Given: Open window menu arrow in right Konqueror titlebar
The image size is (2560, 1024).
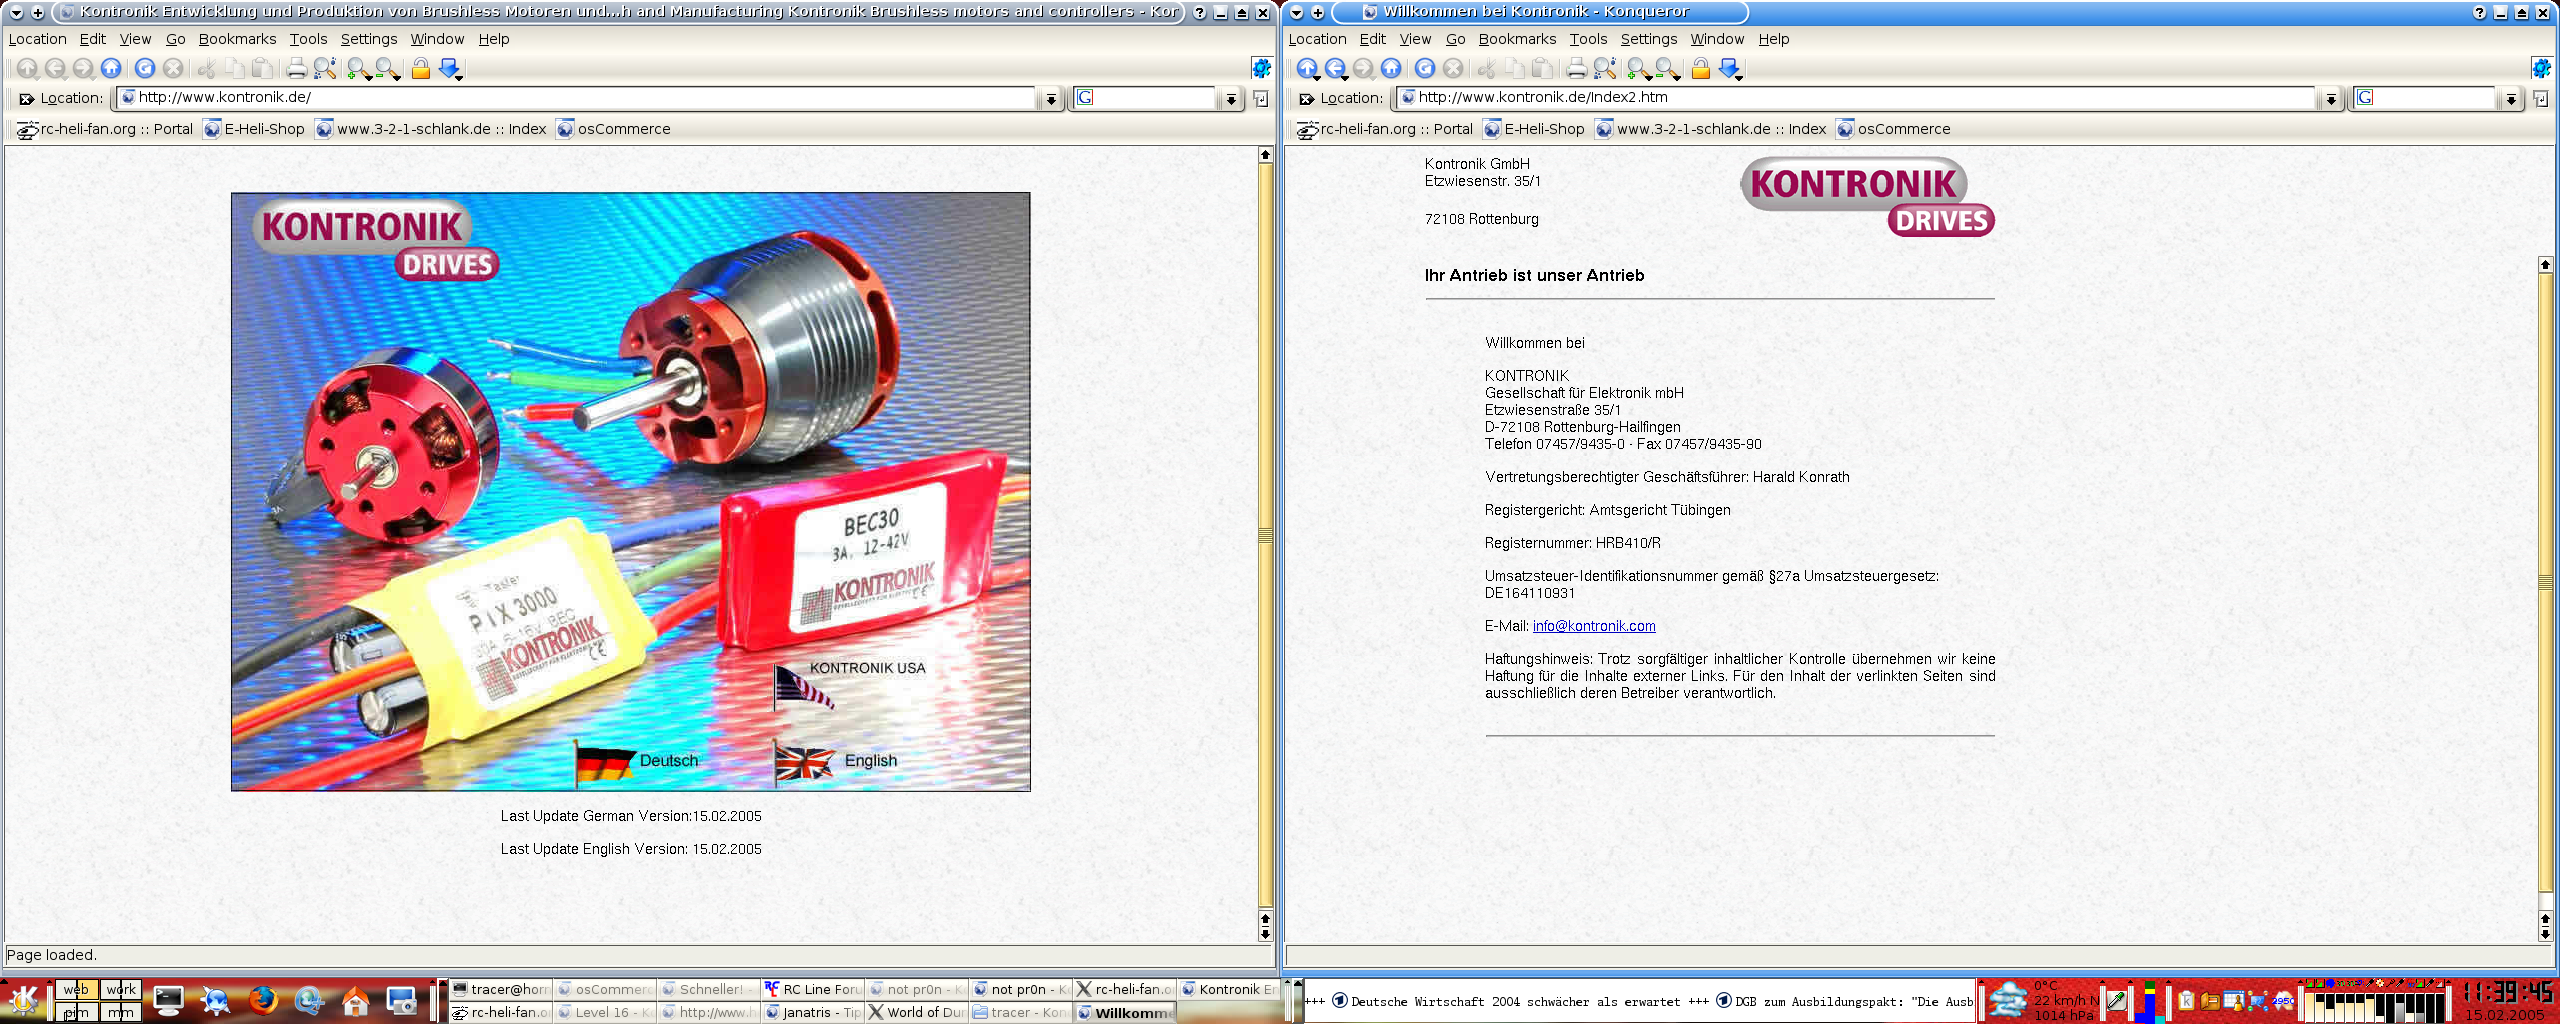Looking at the screenshot, I should tap(1296, 13).
